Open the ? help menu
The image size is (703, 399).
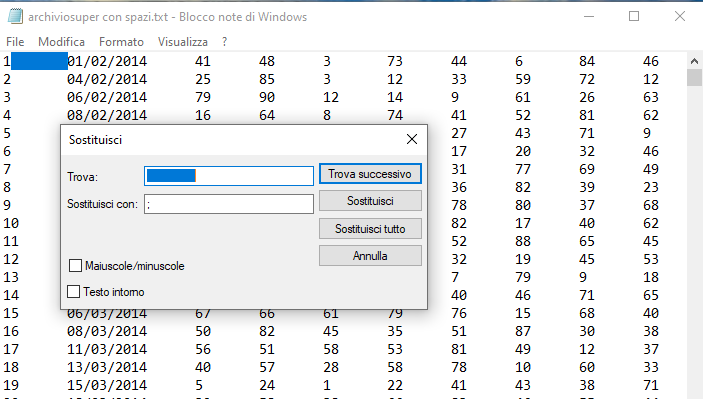(224, 42)
